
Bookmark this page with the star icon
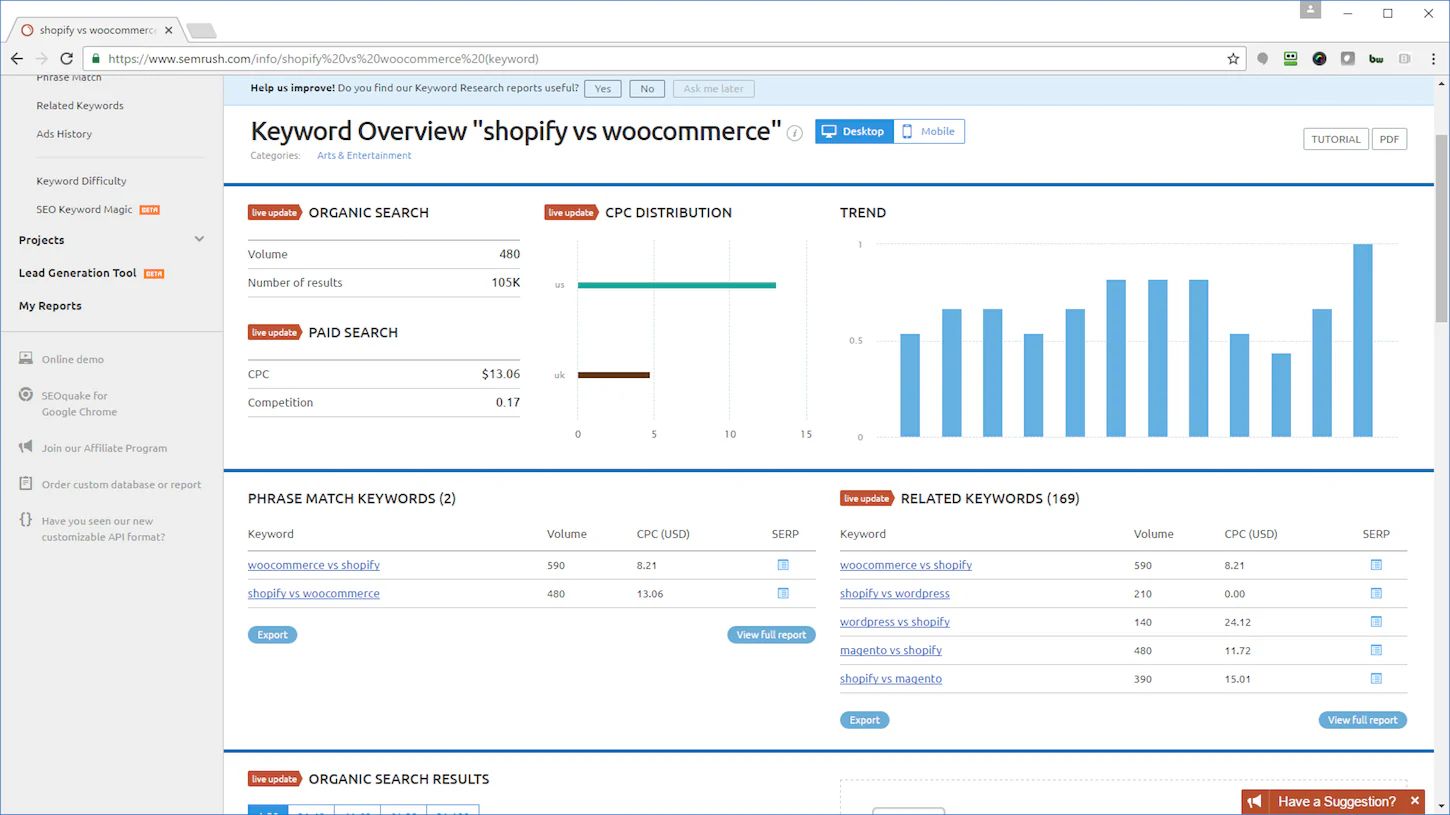pyautogui.click(x=1233, y=59)
